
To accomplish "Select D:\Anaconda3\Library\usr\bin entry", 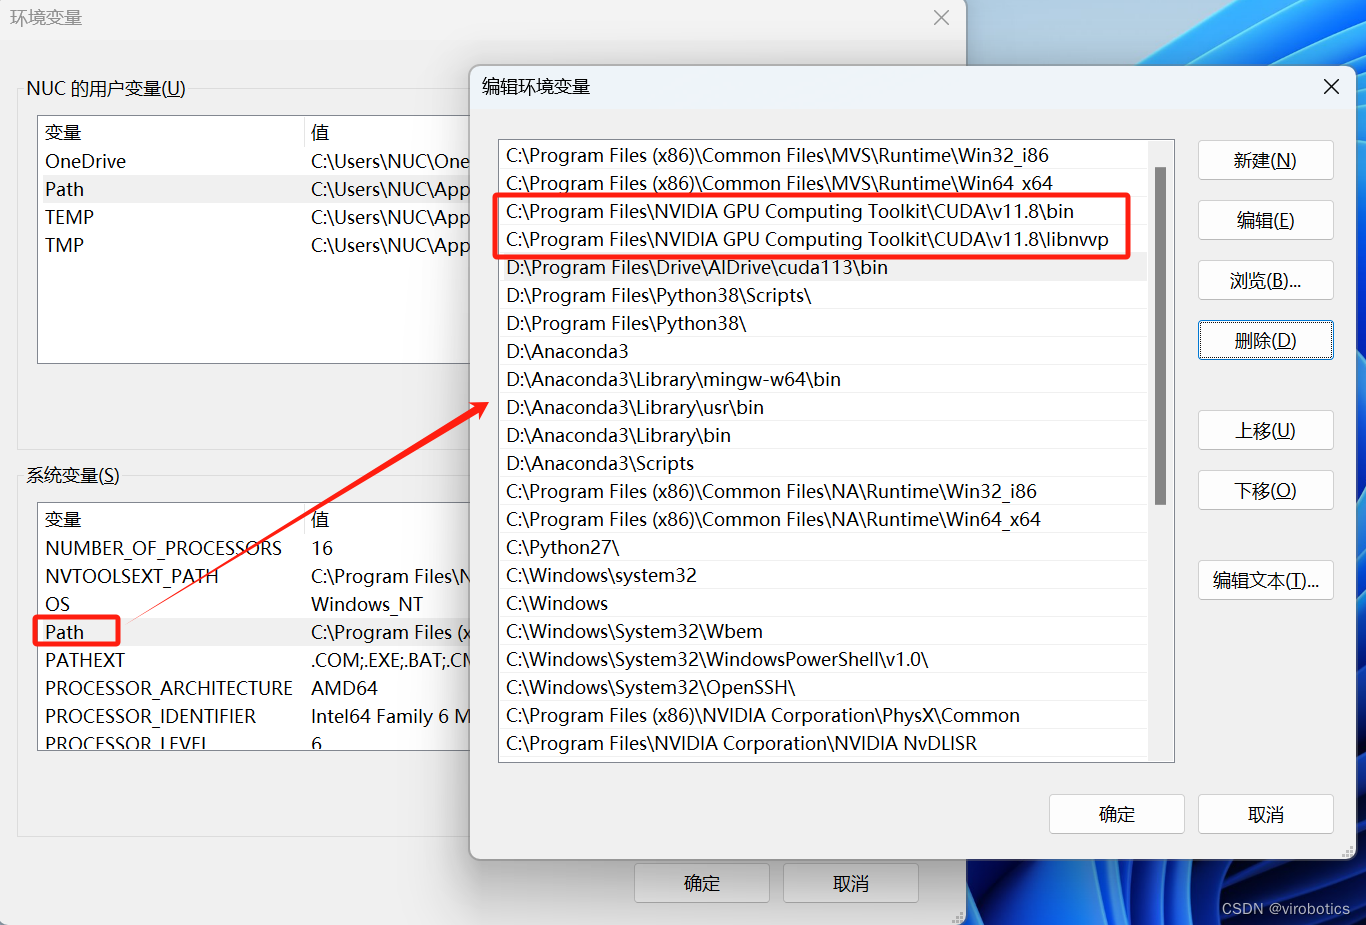I will coord(823,407).
